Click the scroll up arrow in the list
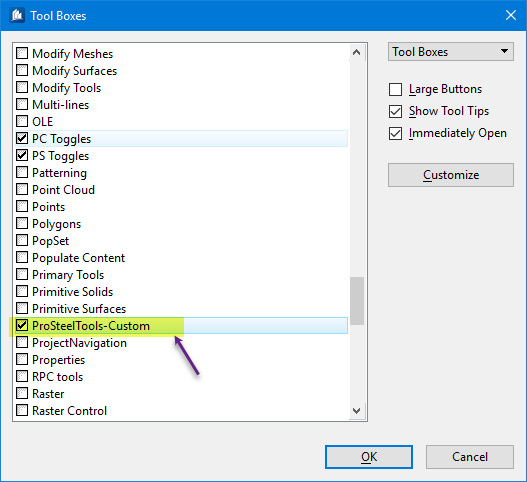The height and width of the screenshot is (482, 527). [x=356, y=52]
